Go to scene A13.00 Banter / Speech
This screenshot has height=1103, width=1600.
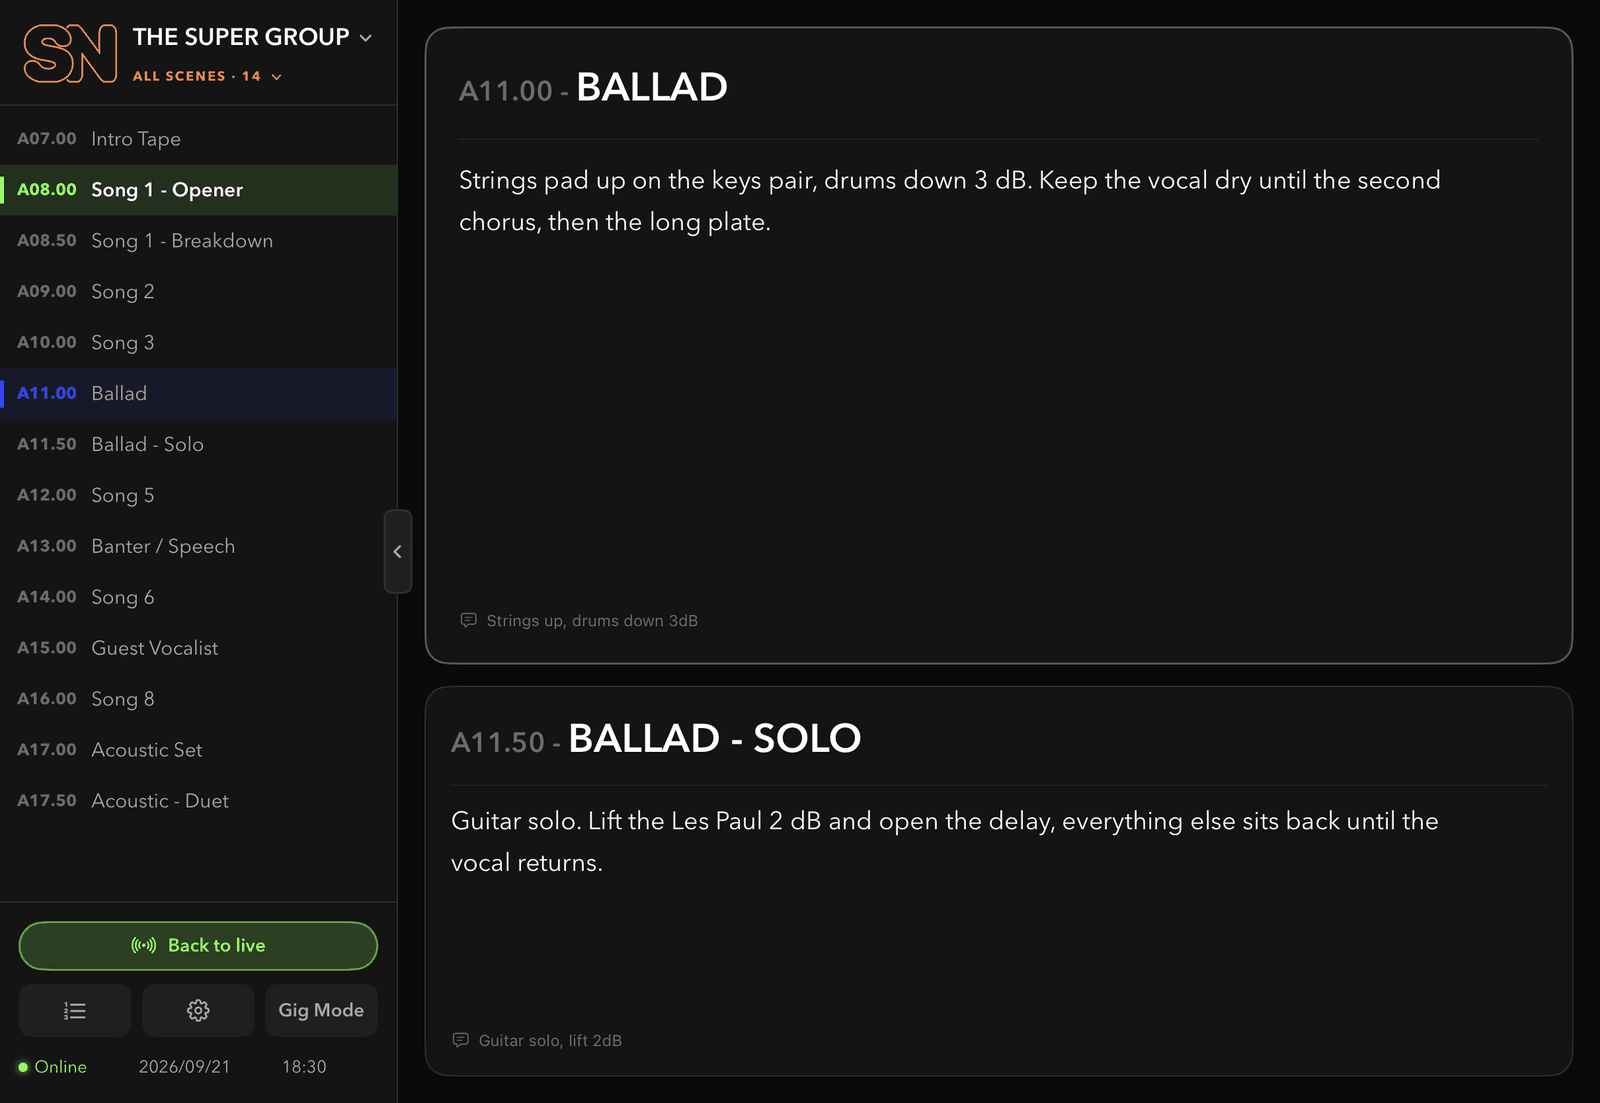pyautogui.click(x=198, y=546)
